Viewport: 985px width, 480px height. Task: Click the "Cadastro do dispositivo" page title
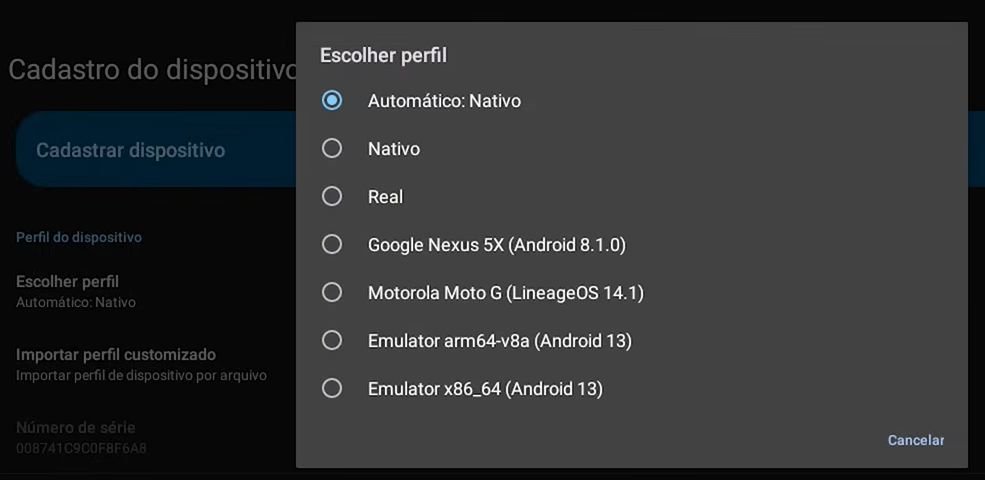coord(152,70)
